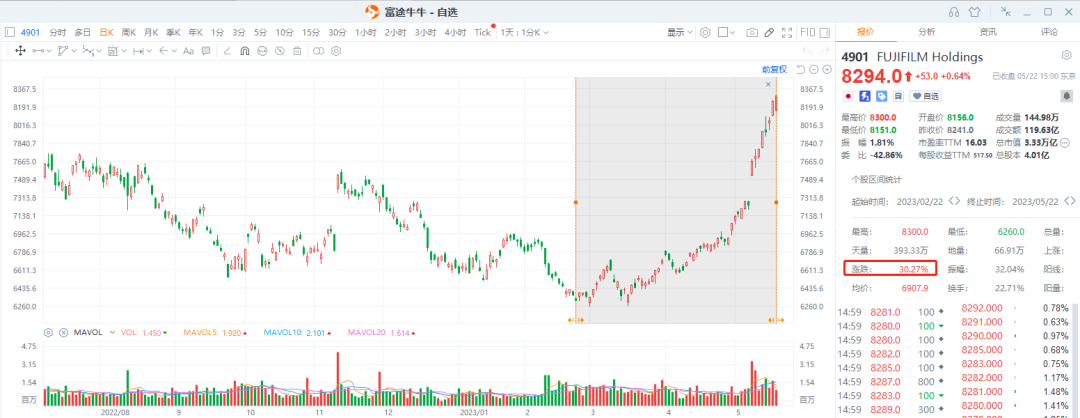
Task: Open drawing toolbar settings gear
Action: click(336, 50)
